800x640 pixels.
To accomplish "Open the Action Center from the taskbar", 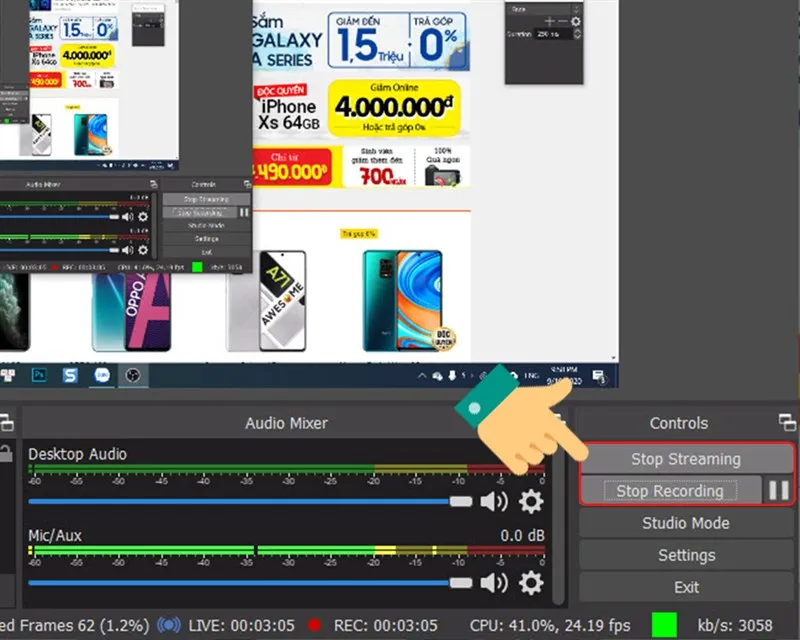I will tap(598, 377).
